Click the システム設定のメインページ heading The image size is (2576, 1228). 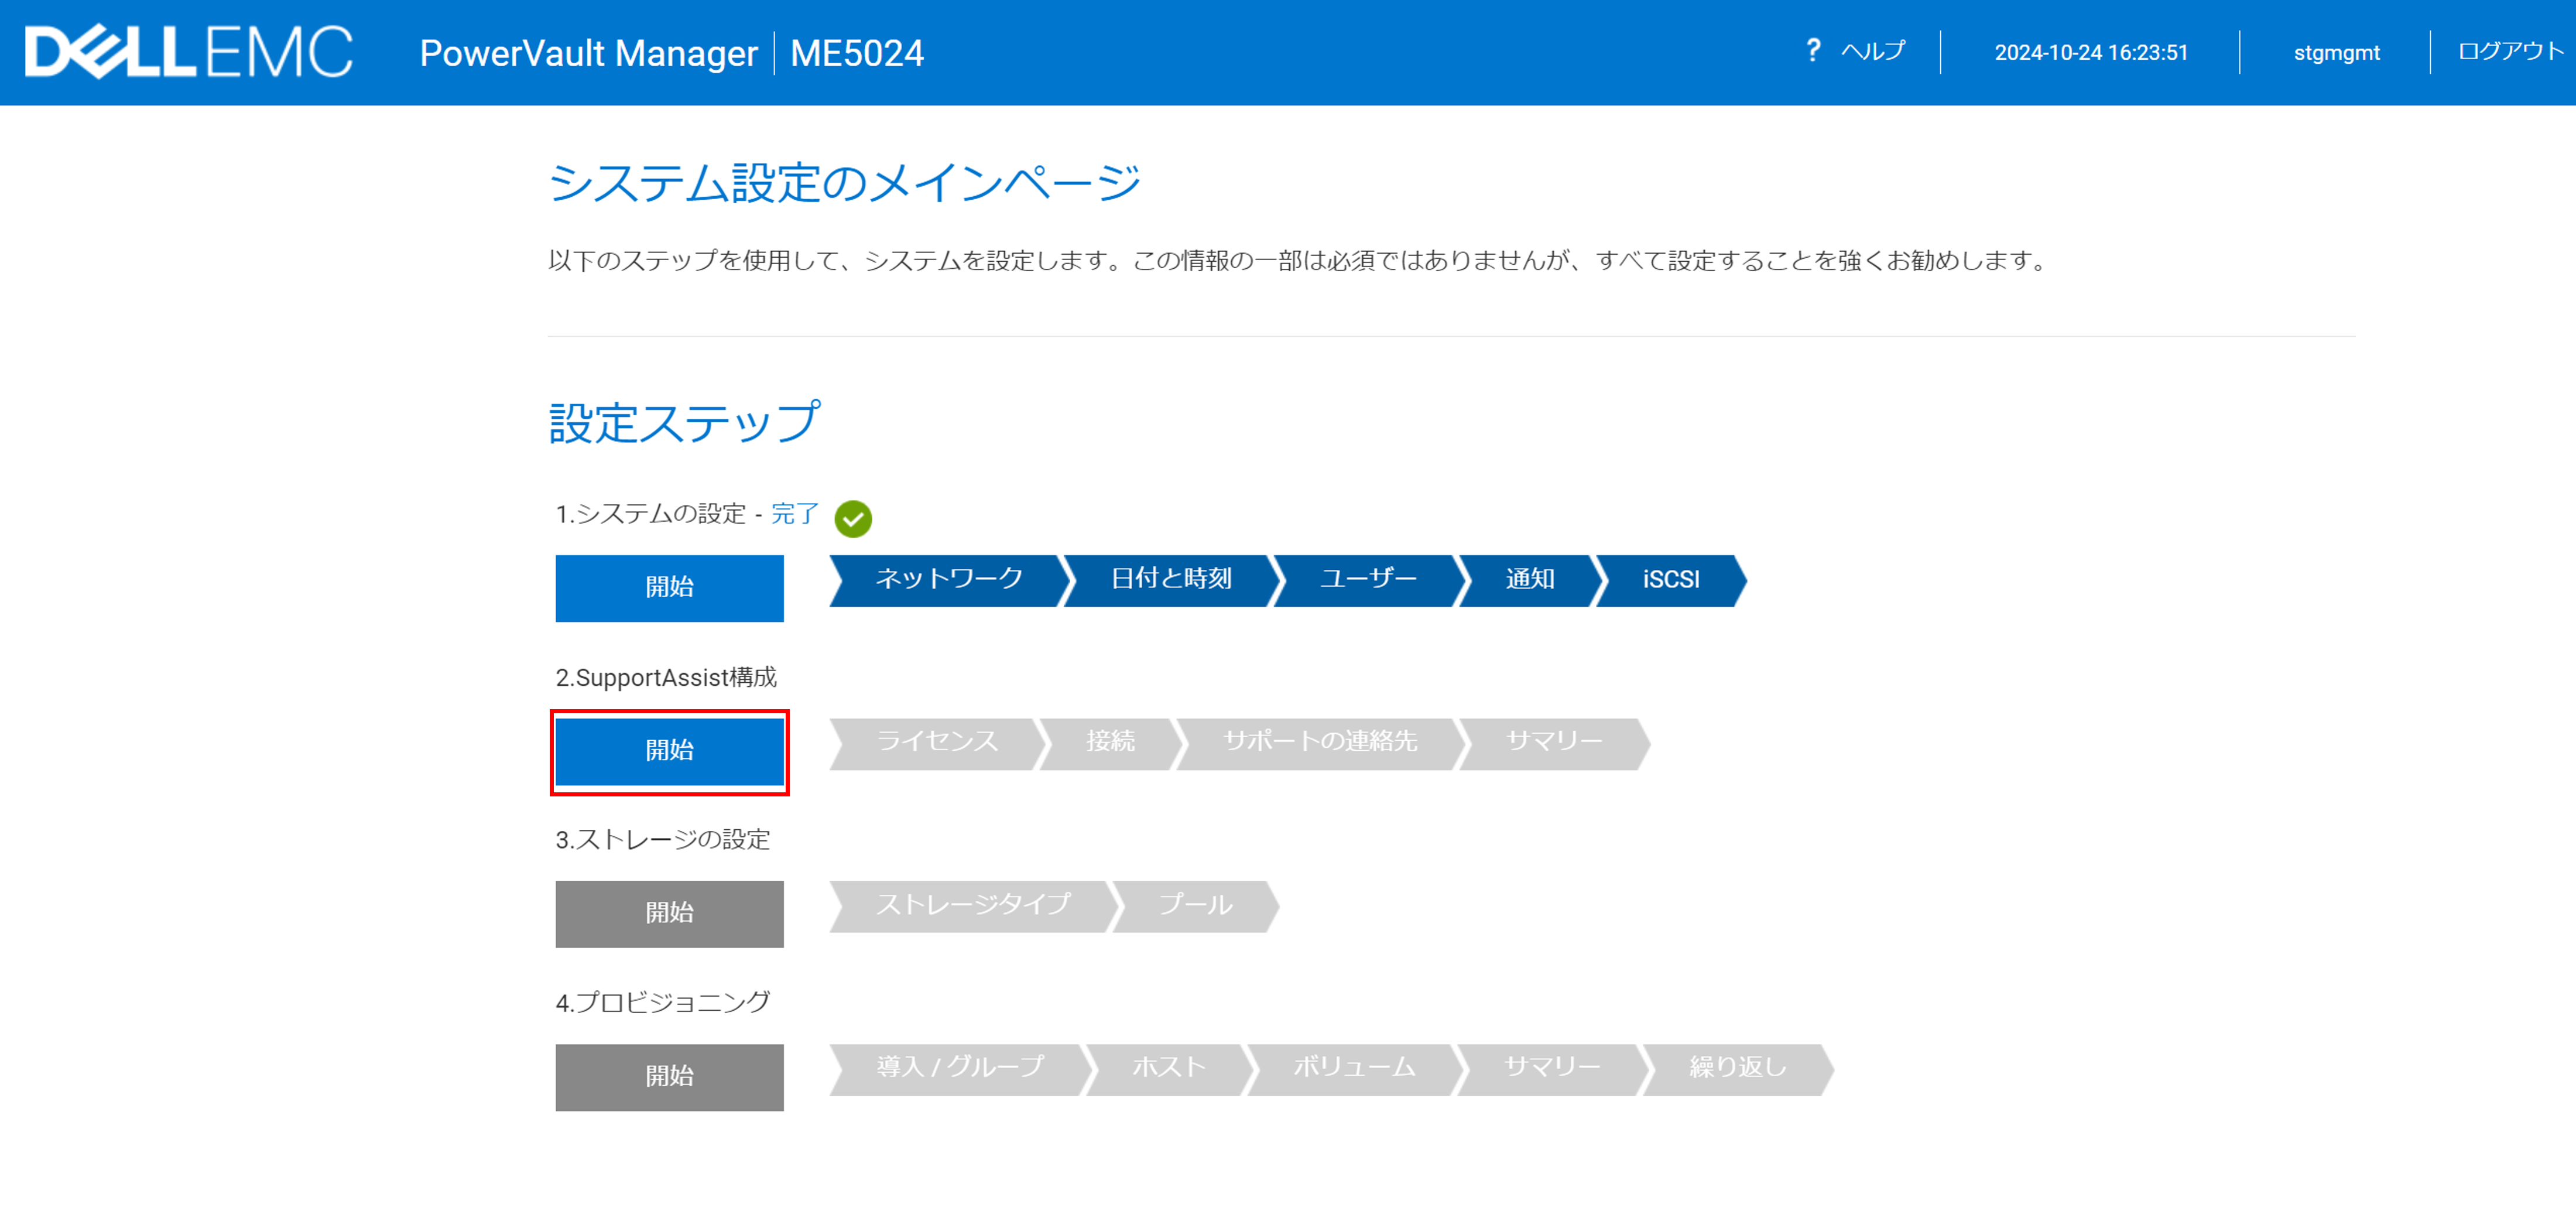point(844,183)
